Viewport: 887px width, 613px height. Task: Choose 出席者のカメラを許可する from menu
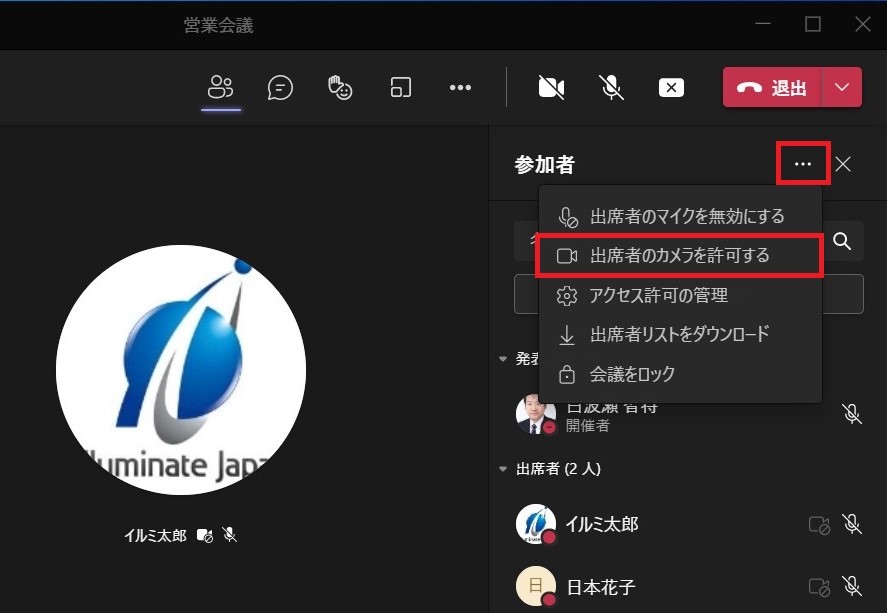pos(680,256)
